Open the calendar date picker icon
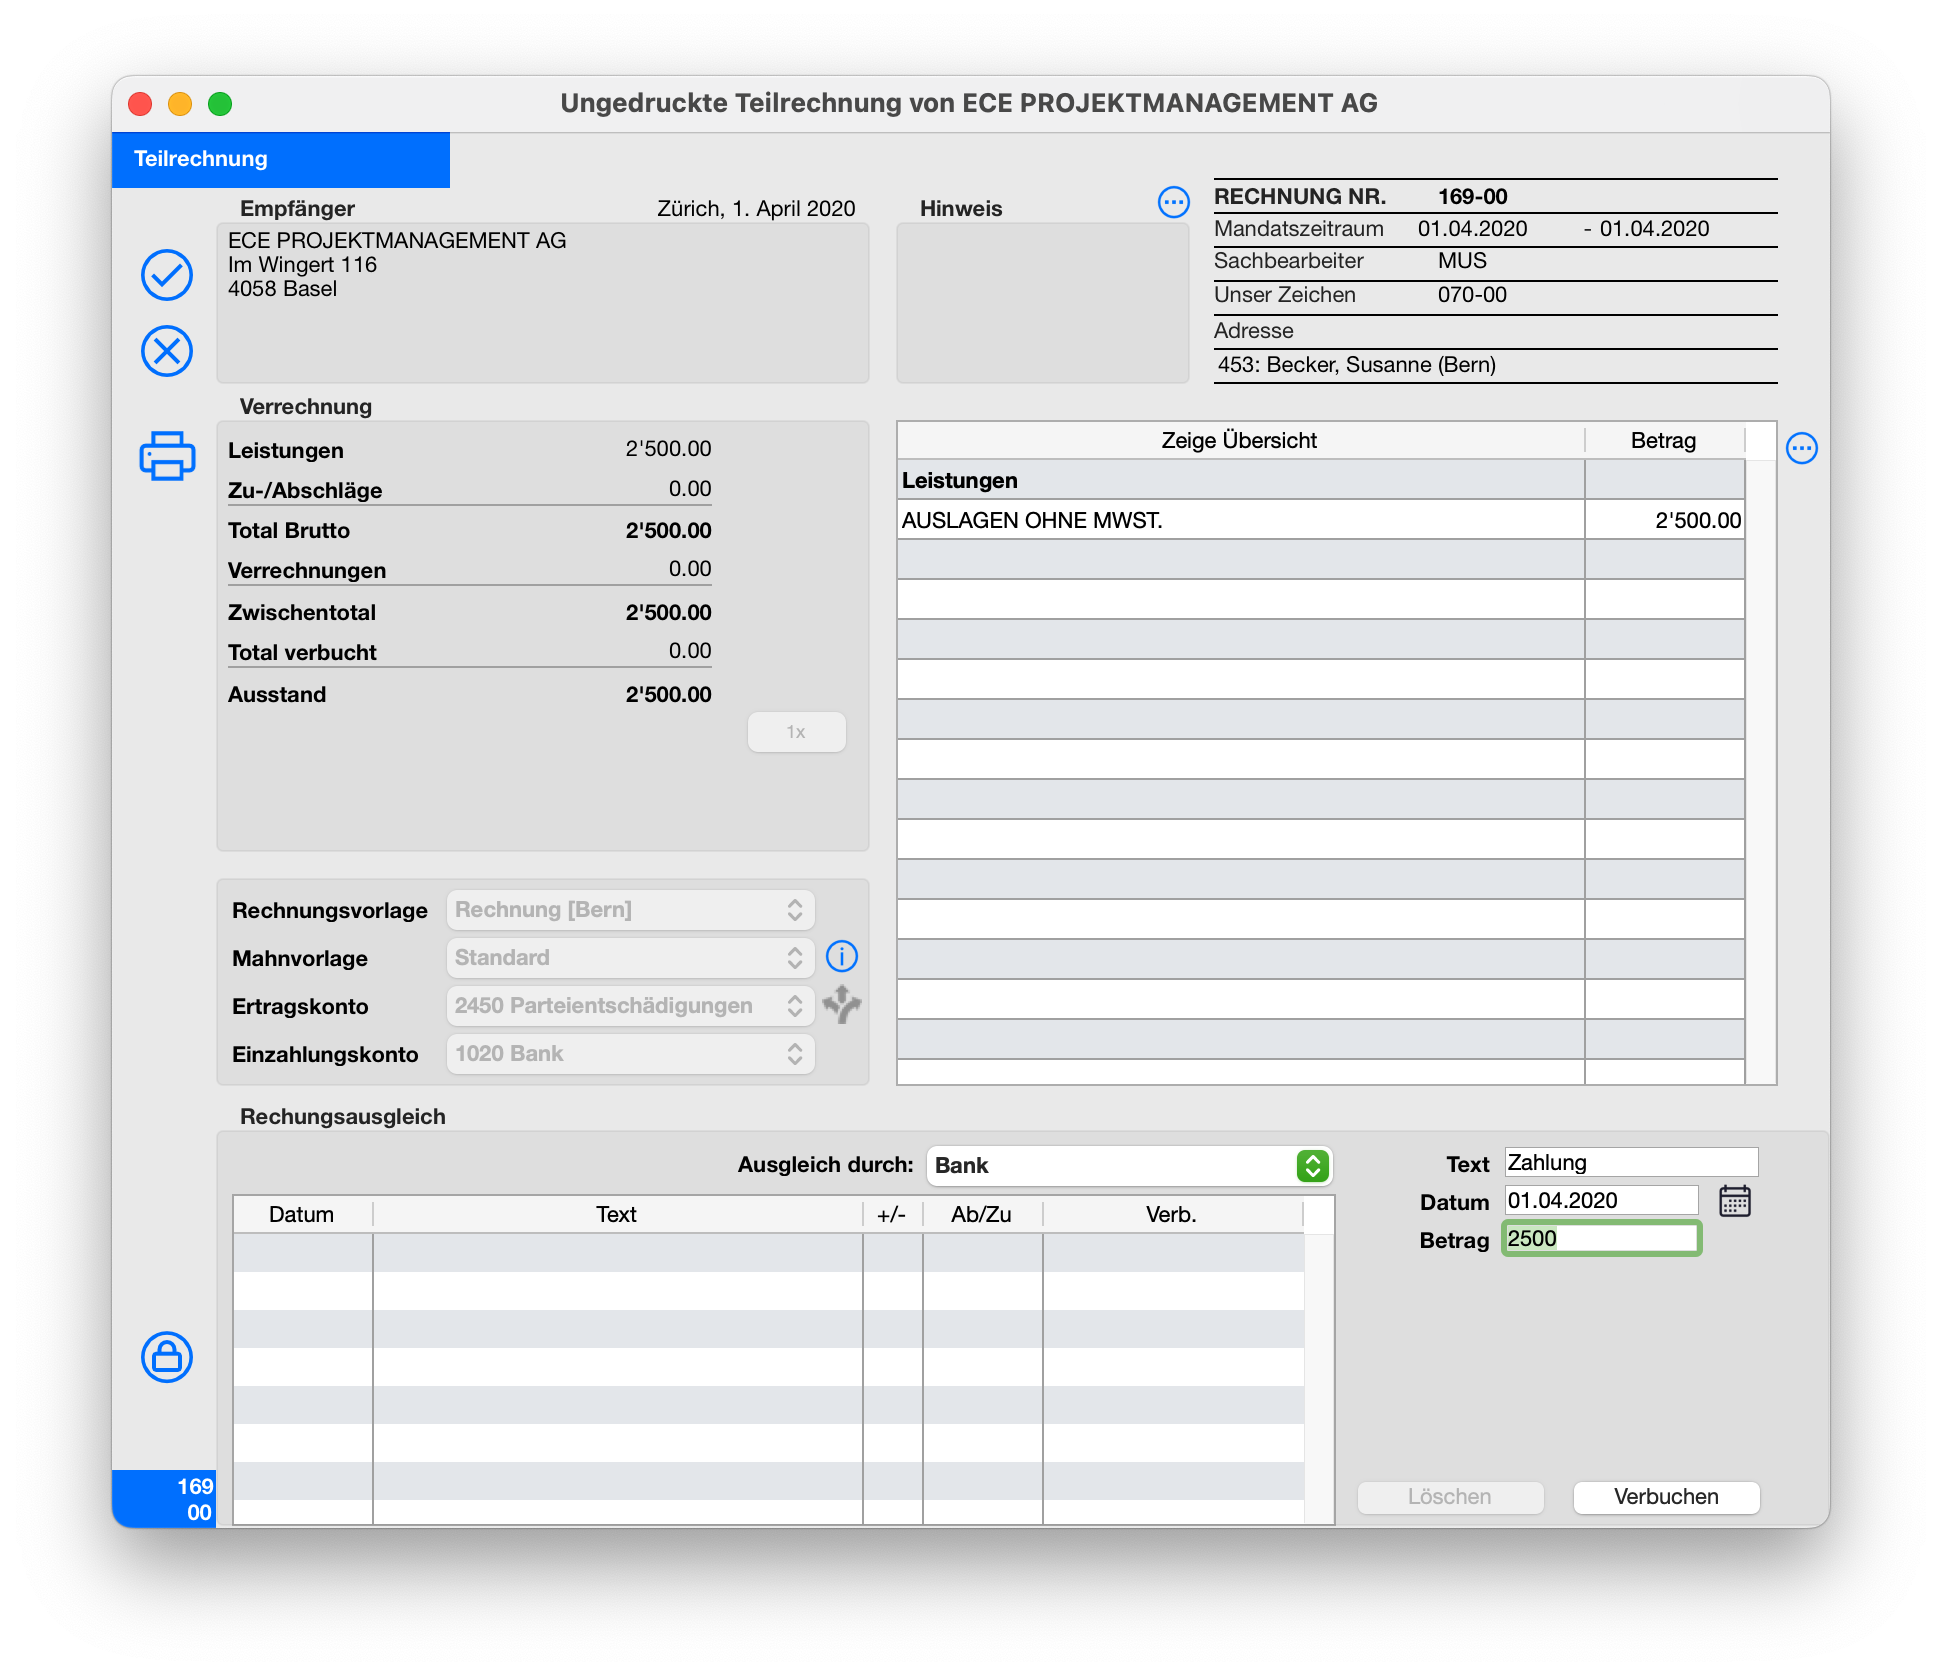This screenshot has width=1942, height=1676. pyautogui.click(x=1735, y=1201)
